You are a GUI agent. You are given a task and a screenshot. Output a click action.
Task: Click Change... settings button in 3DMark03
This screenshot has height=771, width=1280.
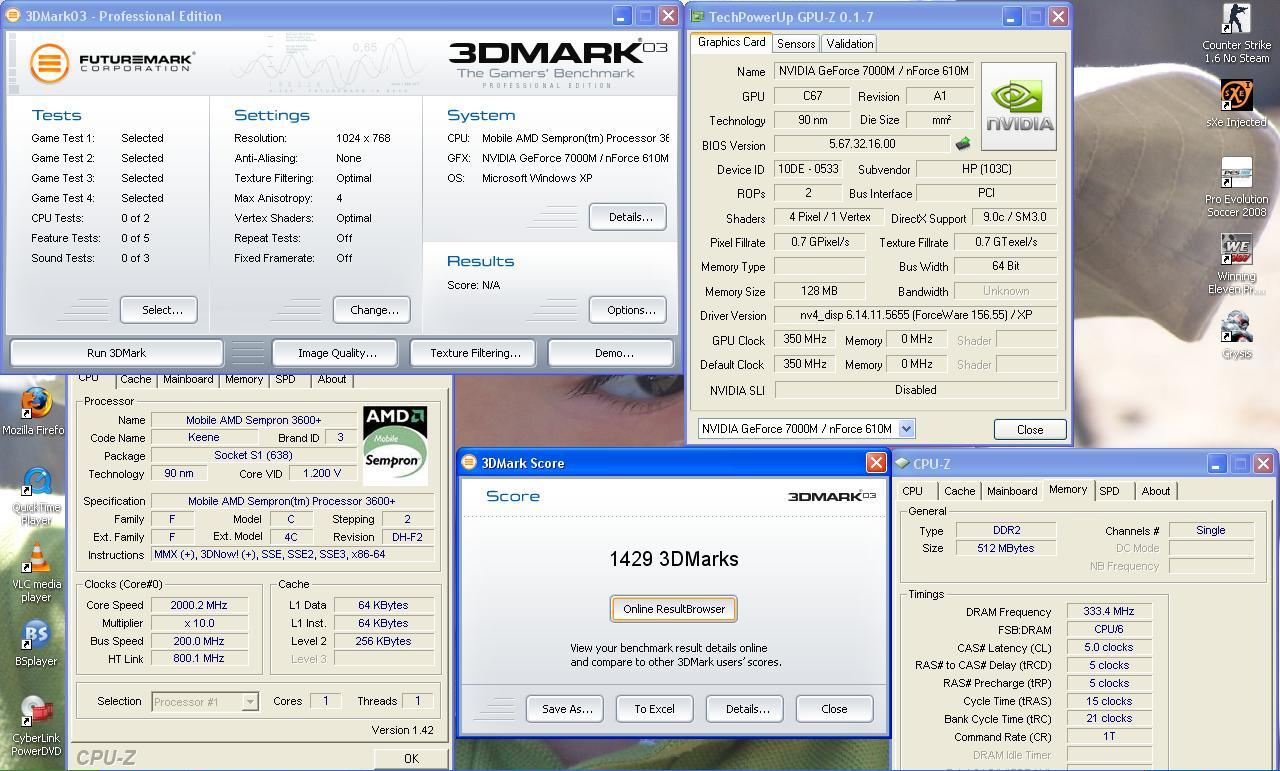pos(372,310)
